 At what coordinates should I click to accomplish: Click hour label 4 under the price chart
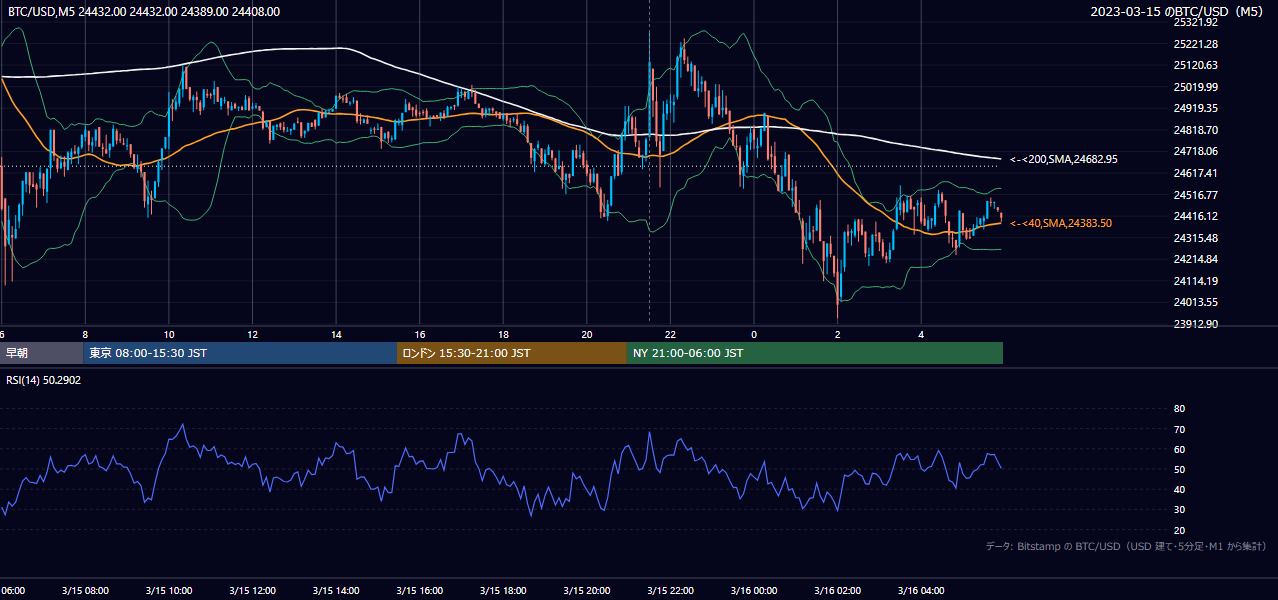(921, 334)
